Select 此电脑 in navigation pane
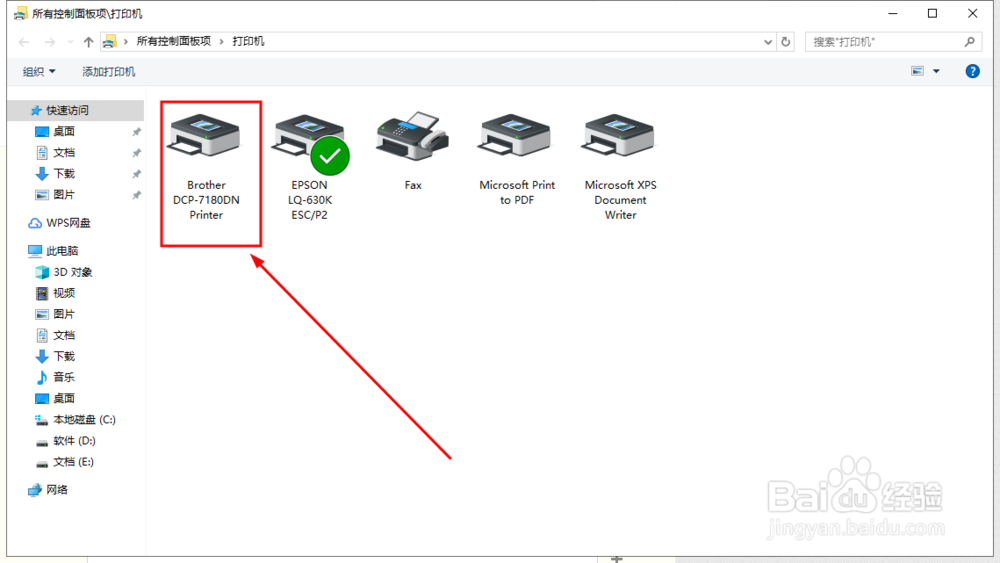The width and height of the screenshot is (1000, 563). tap(53, 251)
